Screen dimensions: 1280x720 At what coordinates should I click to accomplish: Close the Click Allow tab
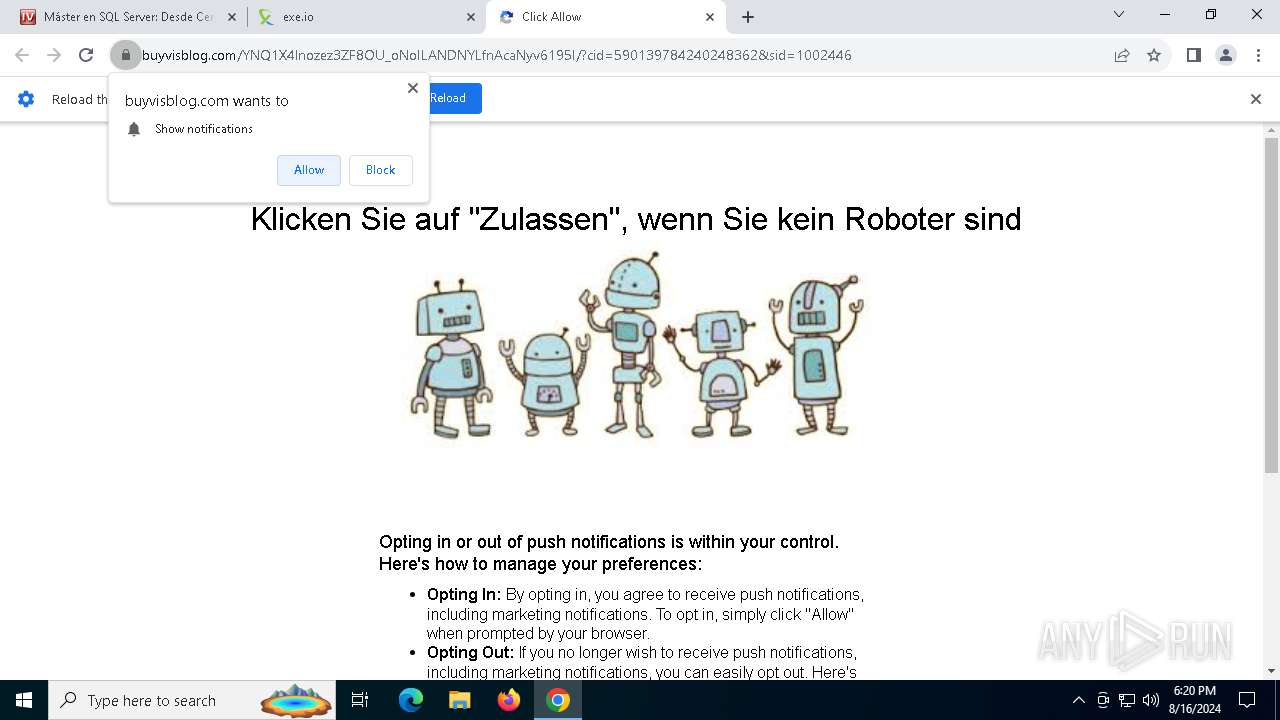click(710, 17)
